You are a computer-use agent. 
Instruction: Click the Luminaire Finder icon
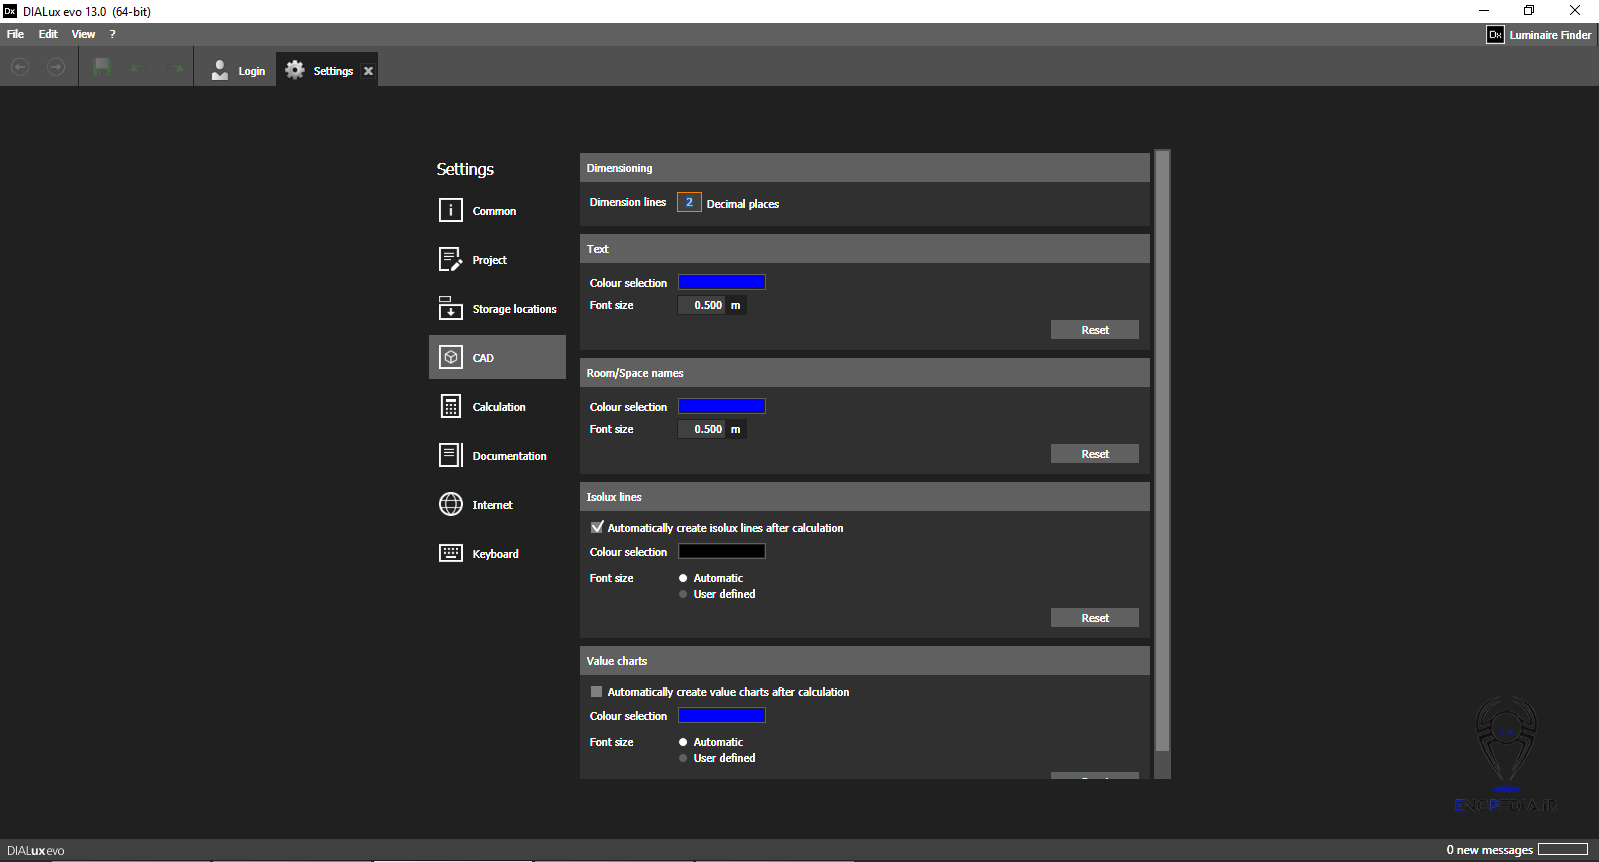point(1494,35)
